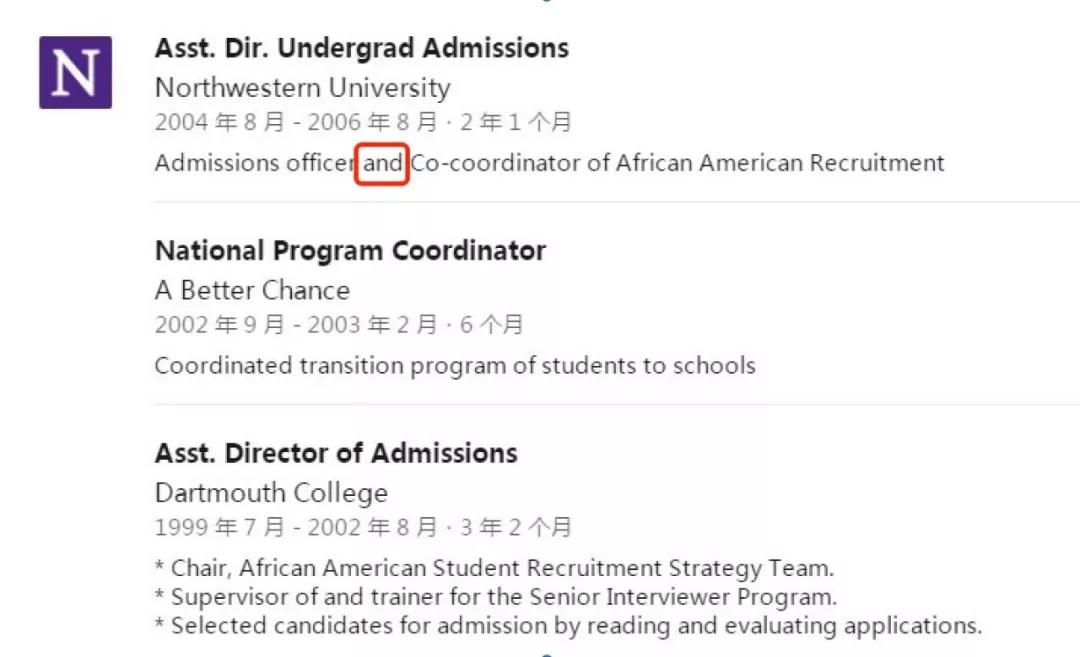Click the Senior Interviewer Program bullet line
1080x657 pixels.
click(x=496, y=596)
